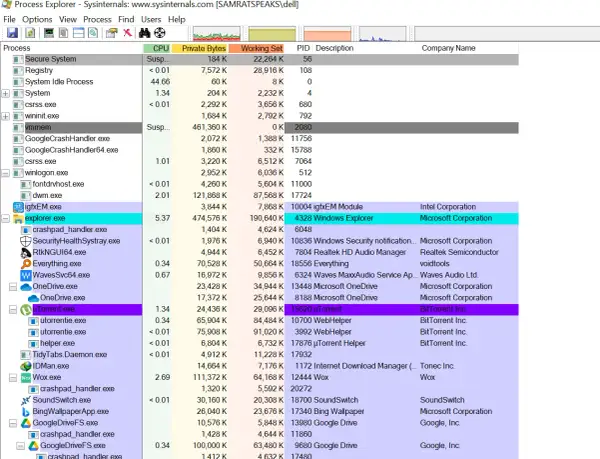Select the vmmem process row

click(x=260, y=127)
